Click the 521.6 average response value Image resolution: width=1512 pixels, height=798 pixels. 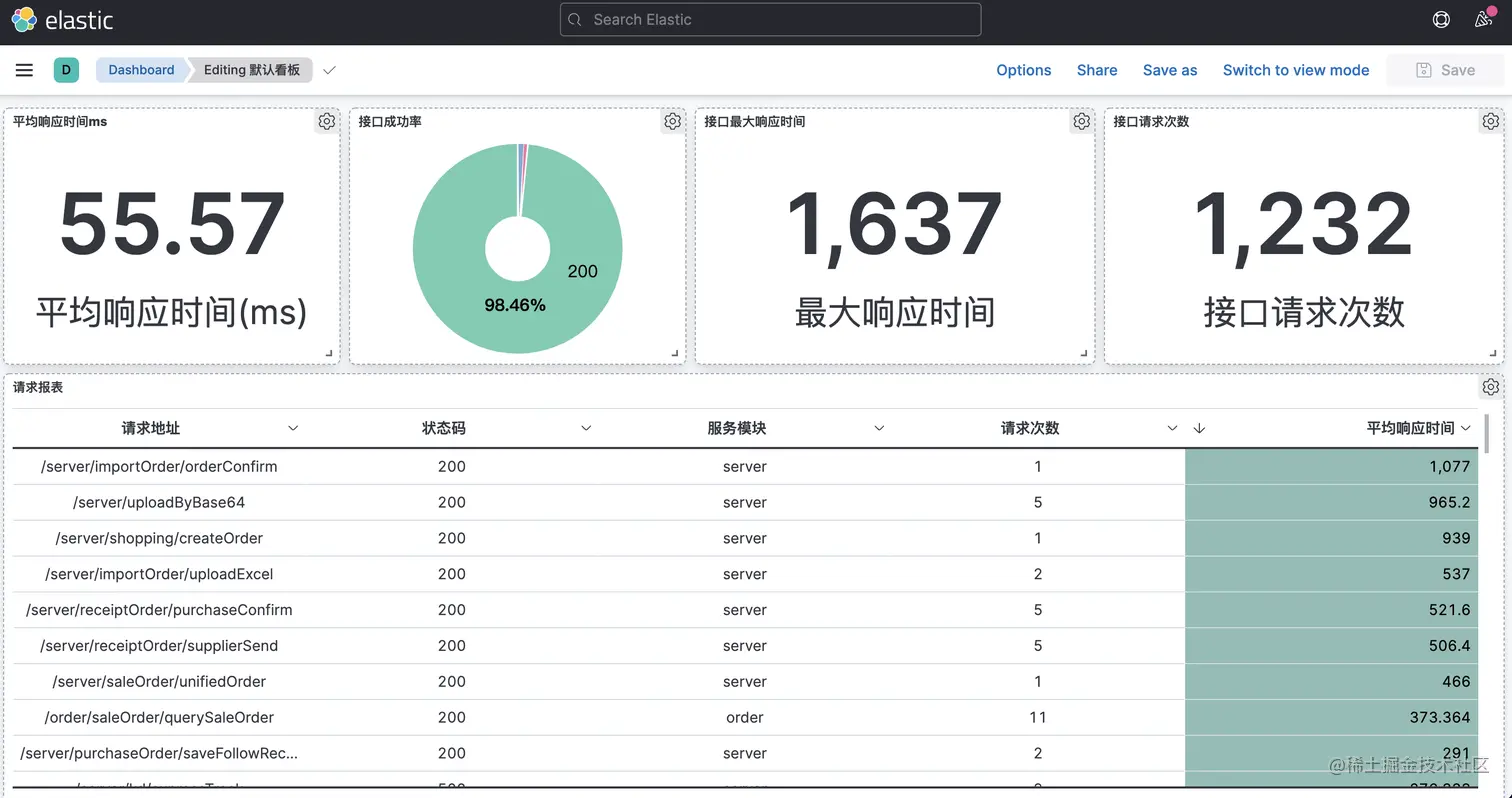[1450, 610]
